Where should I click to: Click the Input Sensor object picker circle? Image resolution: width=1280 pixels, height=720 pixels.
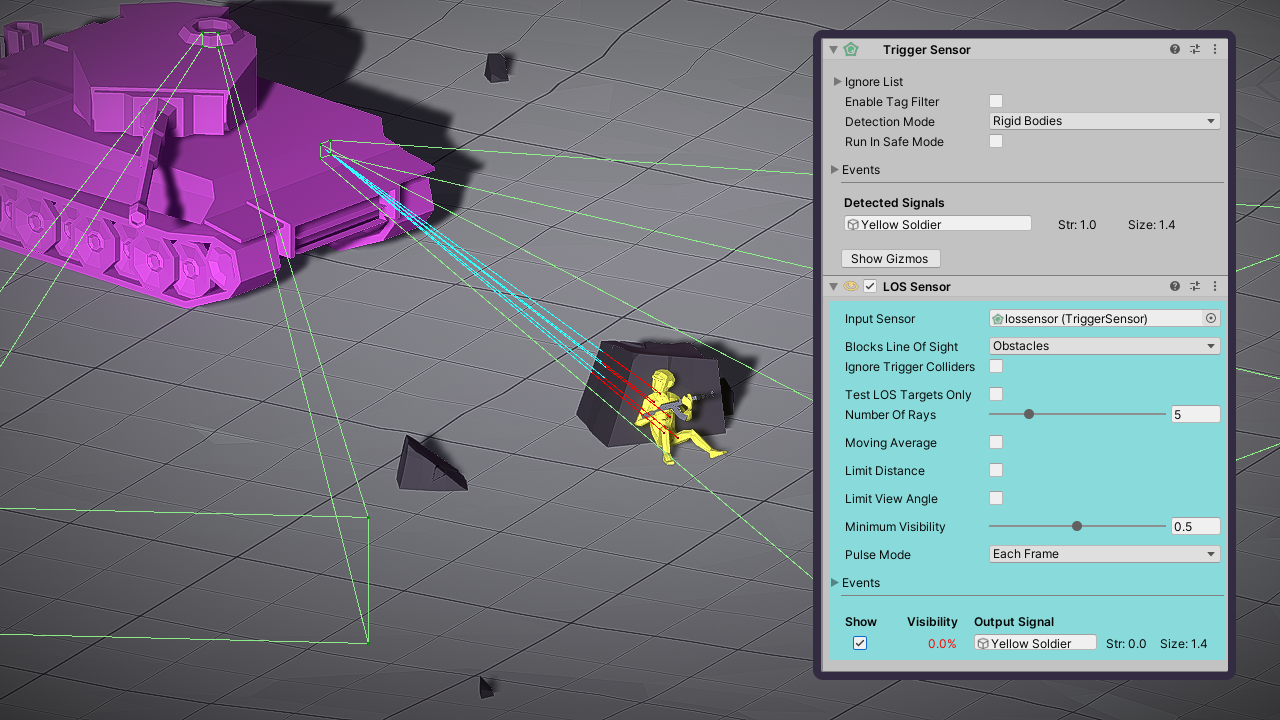coord(1211,318)
